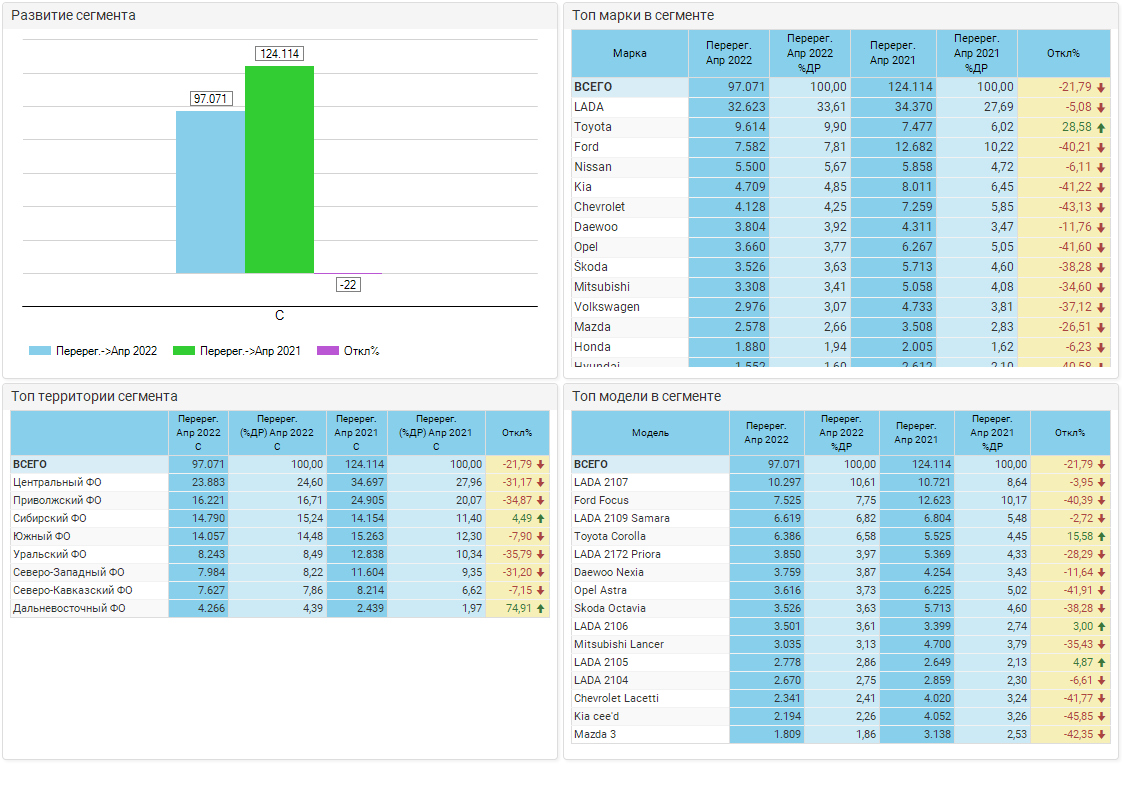Click green up arrow in Toyota Corolla row

point(1101,537)
